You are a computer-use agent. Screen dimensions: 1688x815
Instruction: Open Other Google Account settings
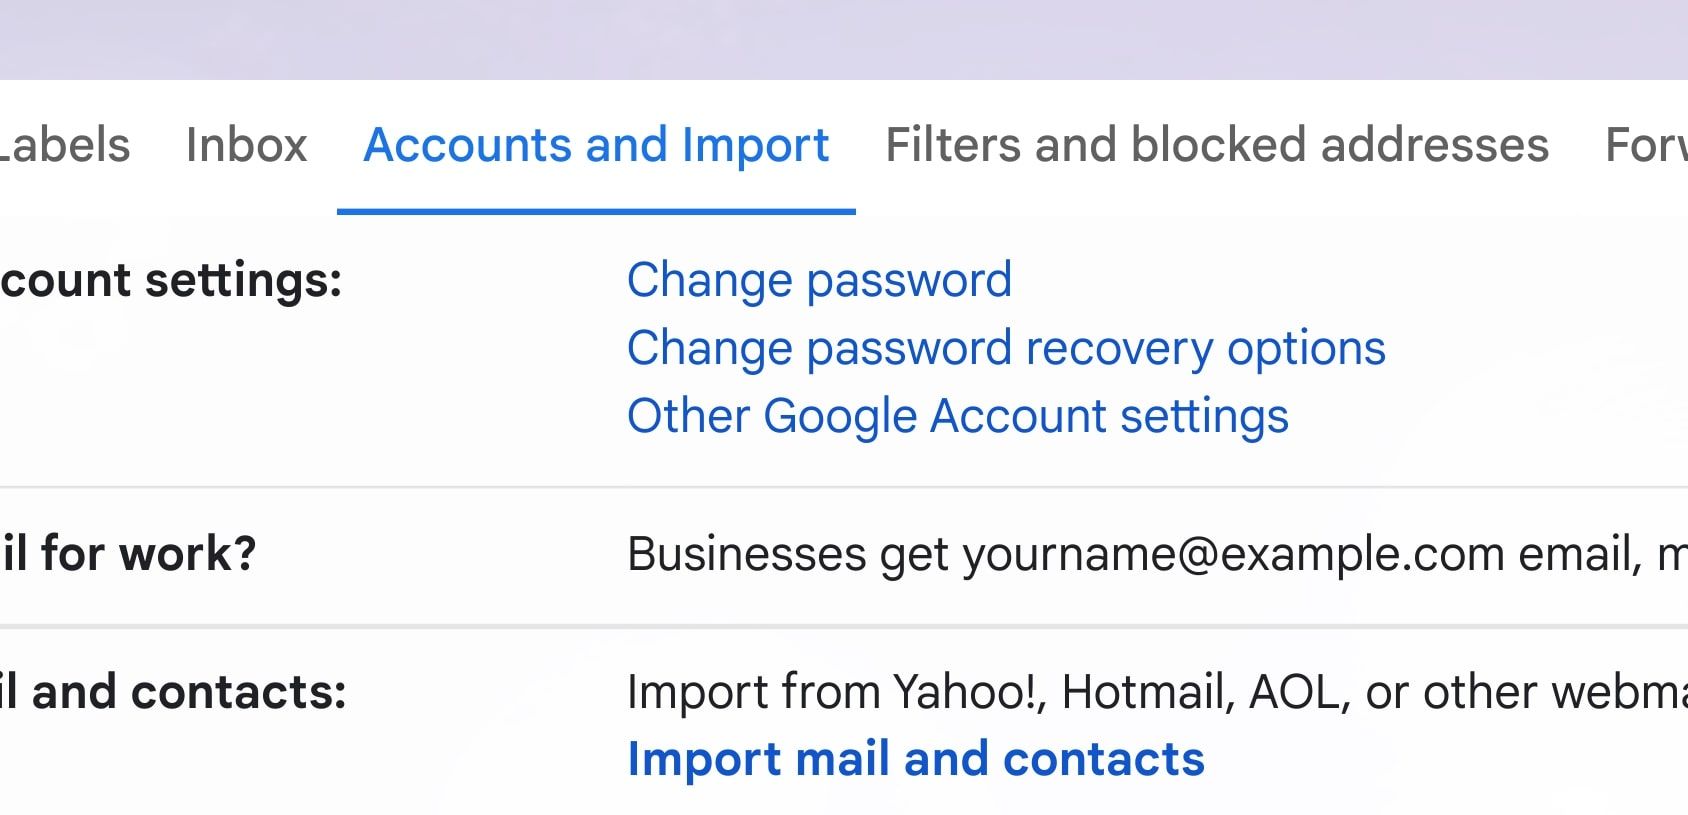[957, 416]
